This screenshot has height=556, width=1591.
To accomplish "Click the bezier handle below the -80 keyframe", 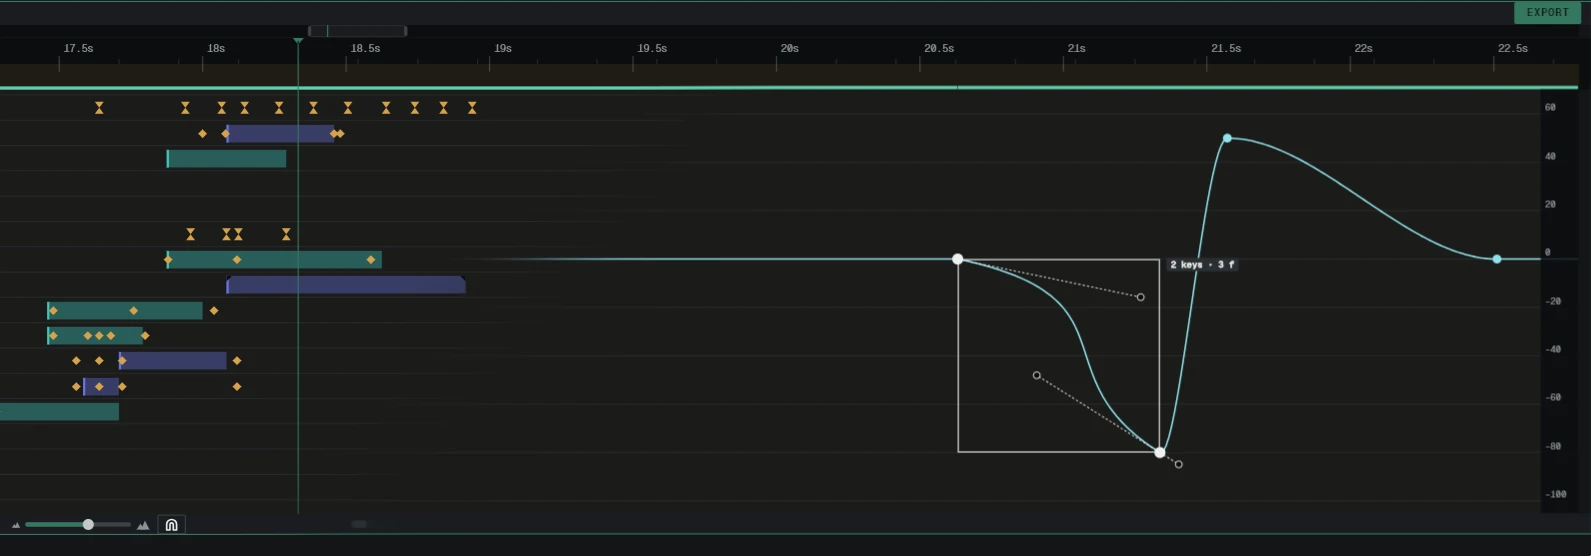I will pyautogui.click(x=1179, y=464).
